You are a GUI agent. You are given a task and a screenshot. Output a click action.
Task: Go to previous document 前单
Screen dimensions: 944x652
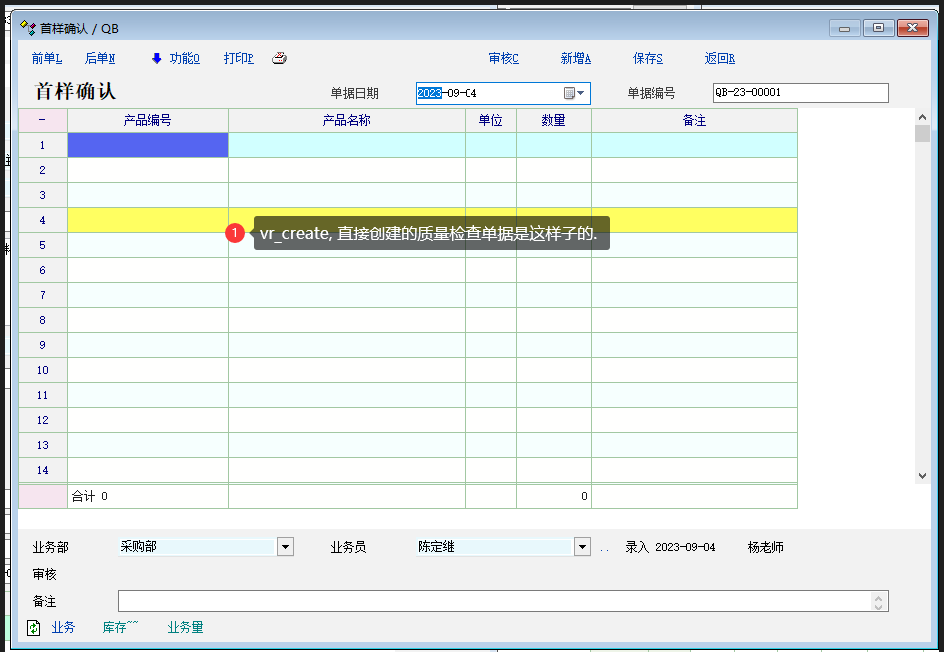[46, 58]
